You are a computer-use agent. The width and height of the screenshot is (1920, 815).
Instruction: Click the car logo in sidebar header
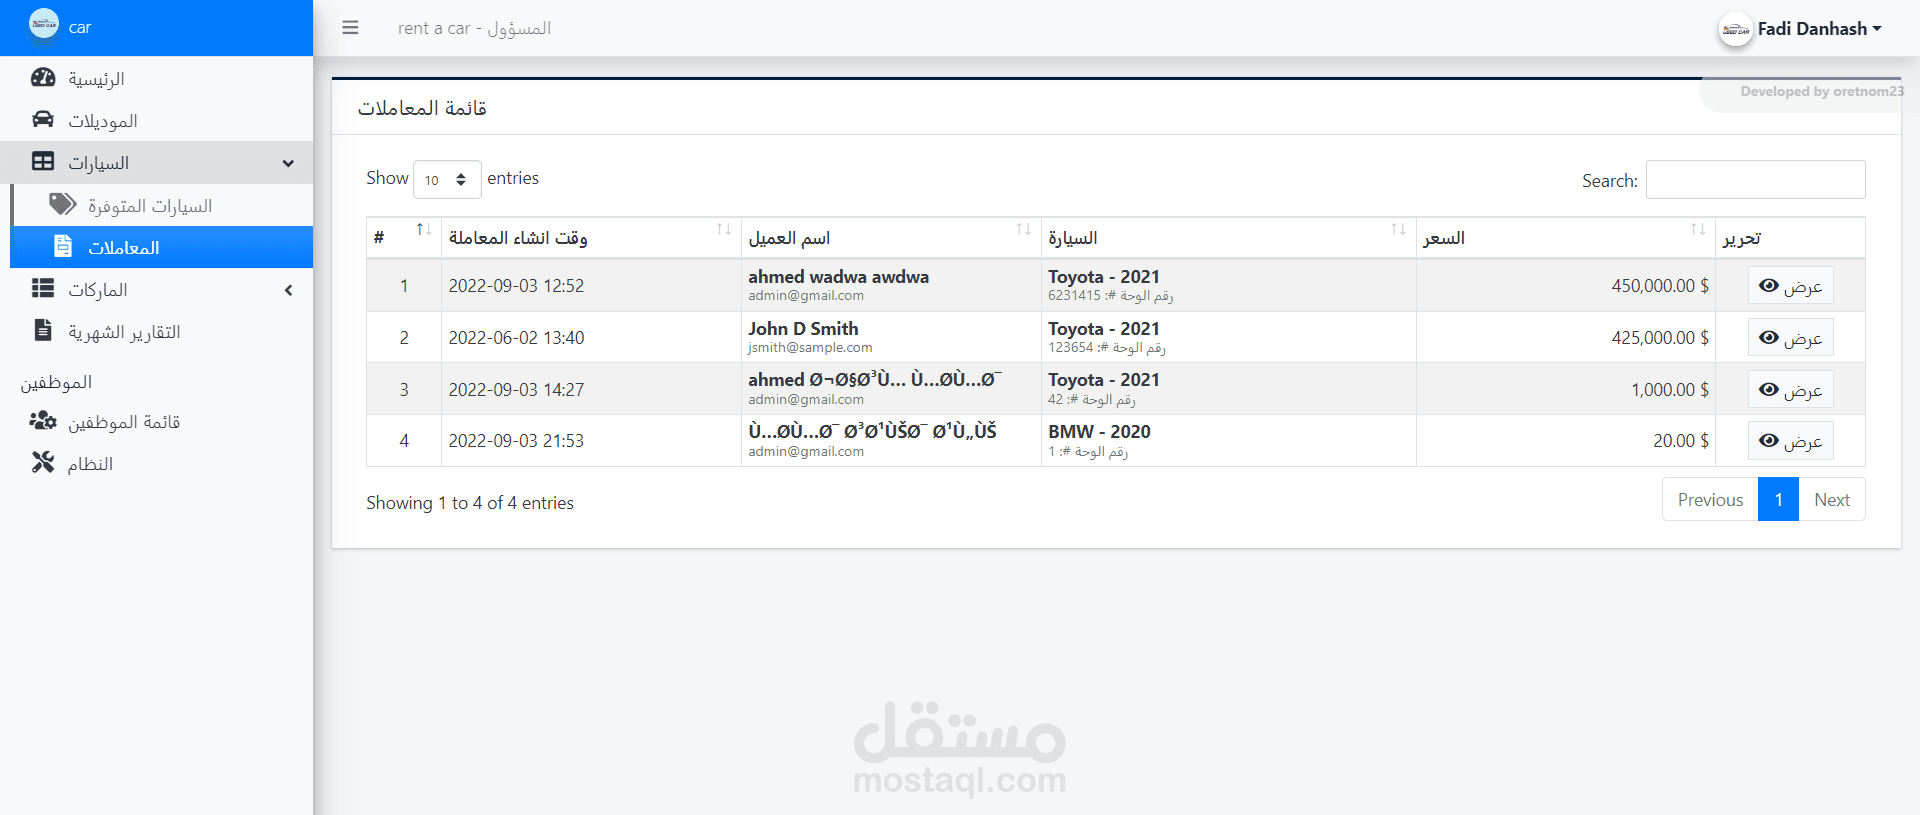pyautogui.click(x=44, y=24)
